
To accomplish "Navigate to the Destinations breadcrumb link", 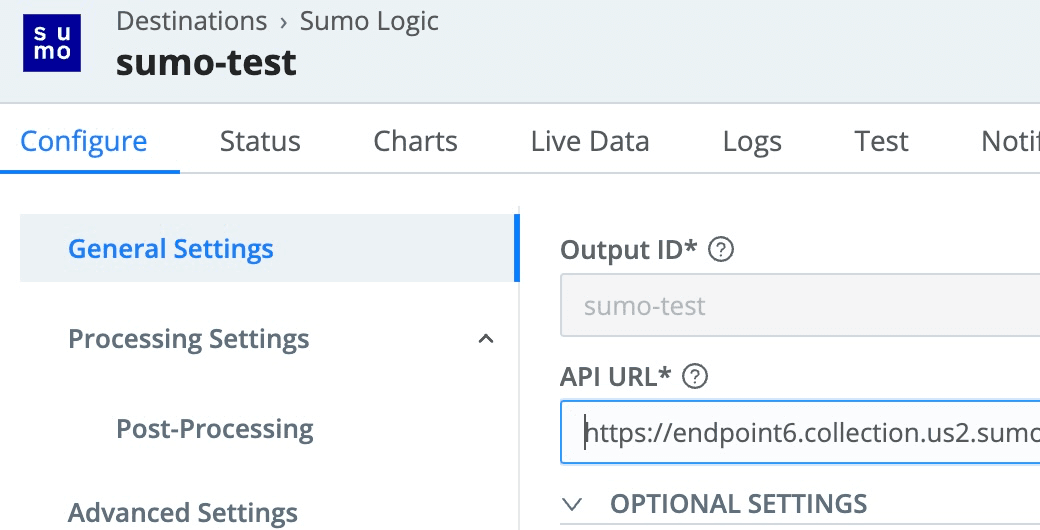I will click(191, 20).
